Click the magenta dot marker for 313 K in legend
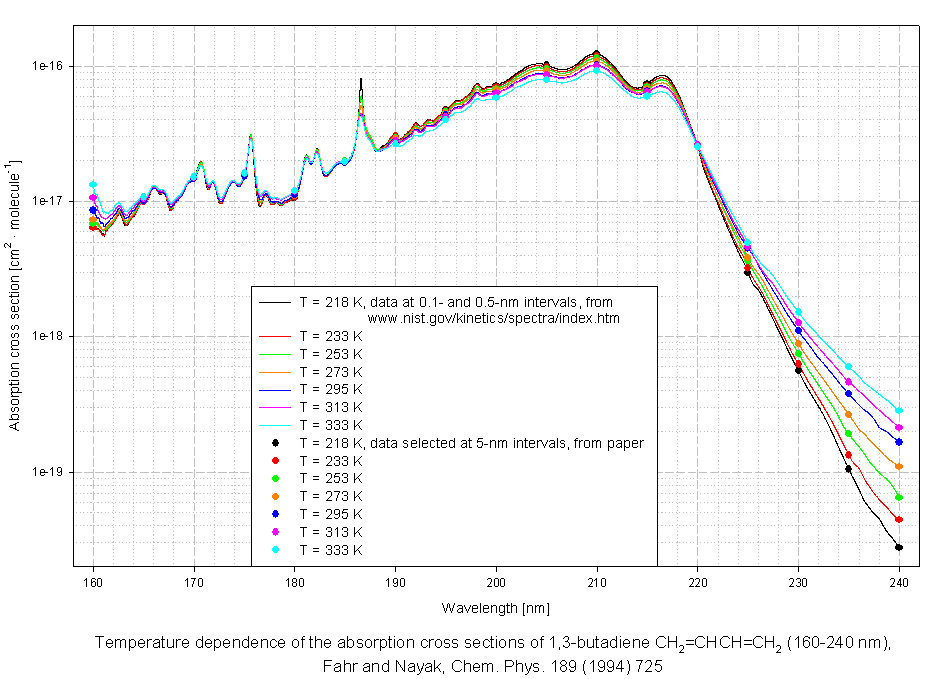944x679 pixels. click(274, 532)
